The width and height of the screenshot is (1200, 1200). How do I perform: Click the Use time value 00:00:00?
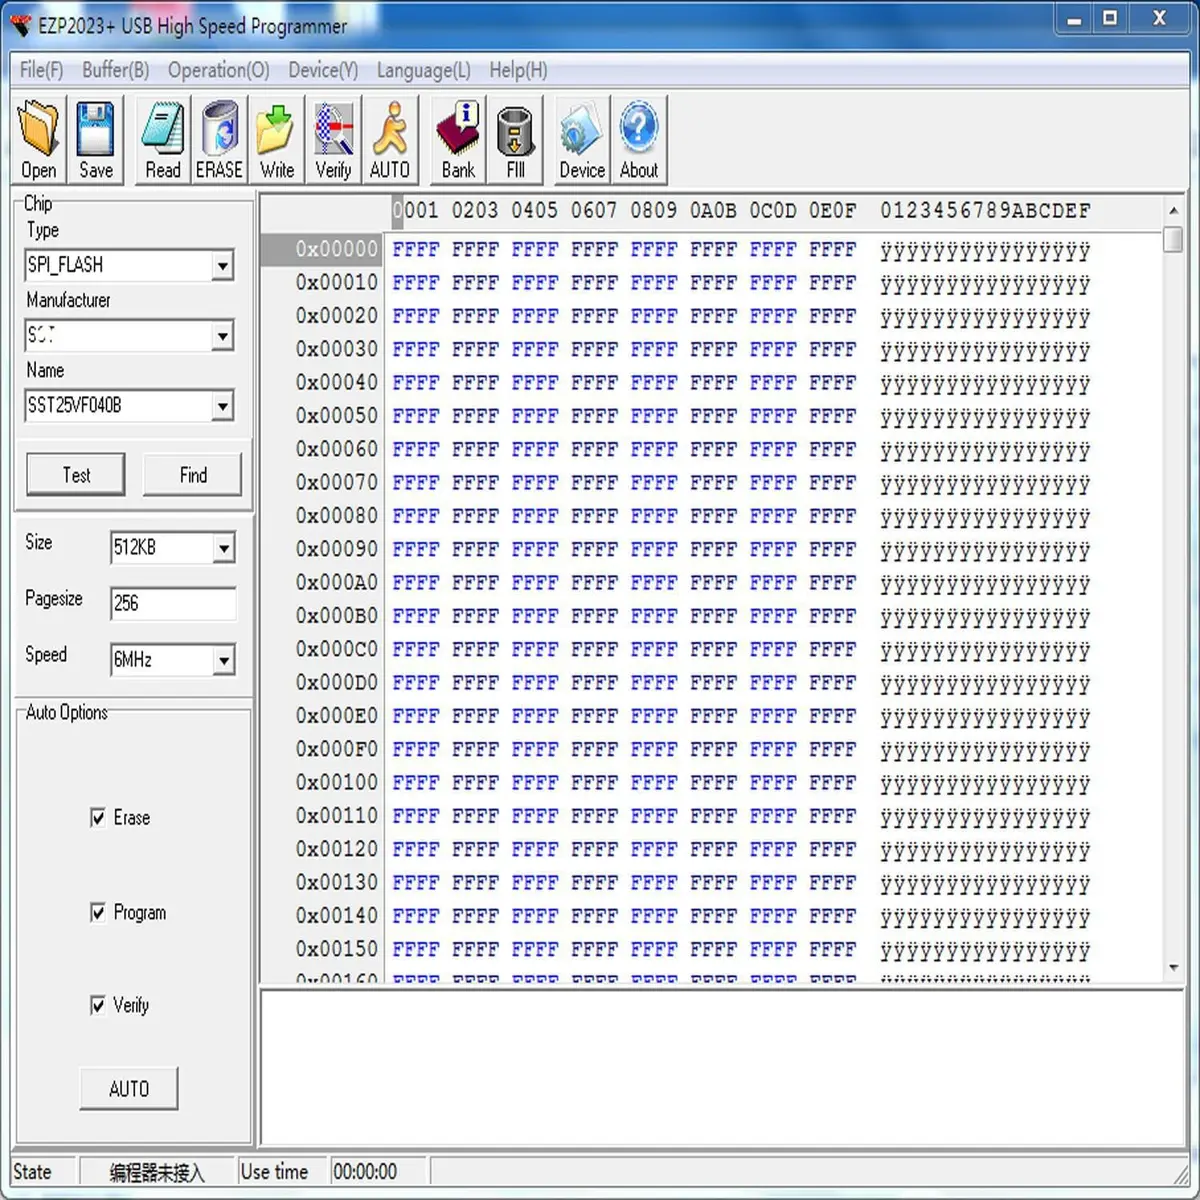pyautogui.click(x=365, y=1171)
